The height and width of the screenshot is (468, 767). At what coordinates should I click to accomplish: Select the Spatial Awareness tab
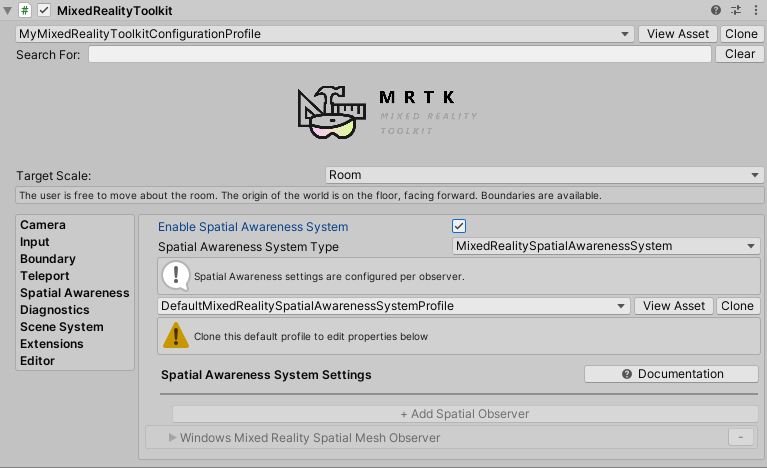click(x=75, y=293)
